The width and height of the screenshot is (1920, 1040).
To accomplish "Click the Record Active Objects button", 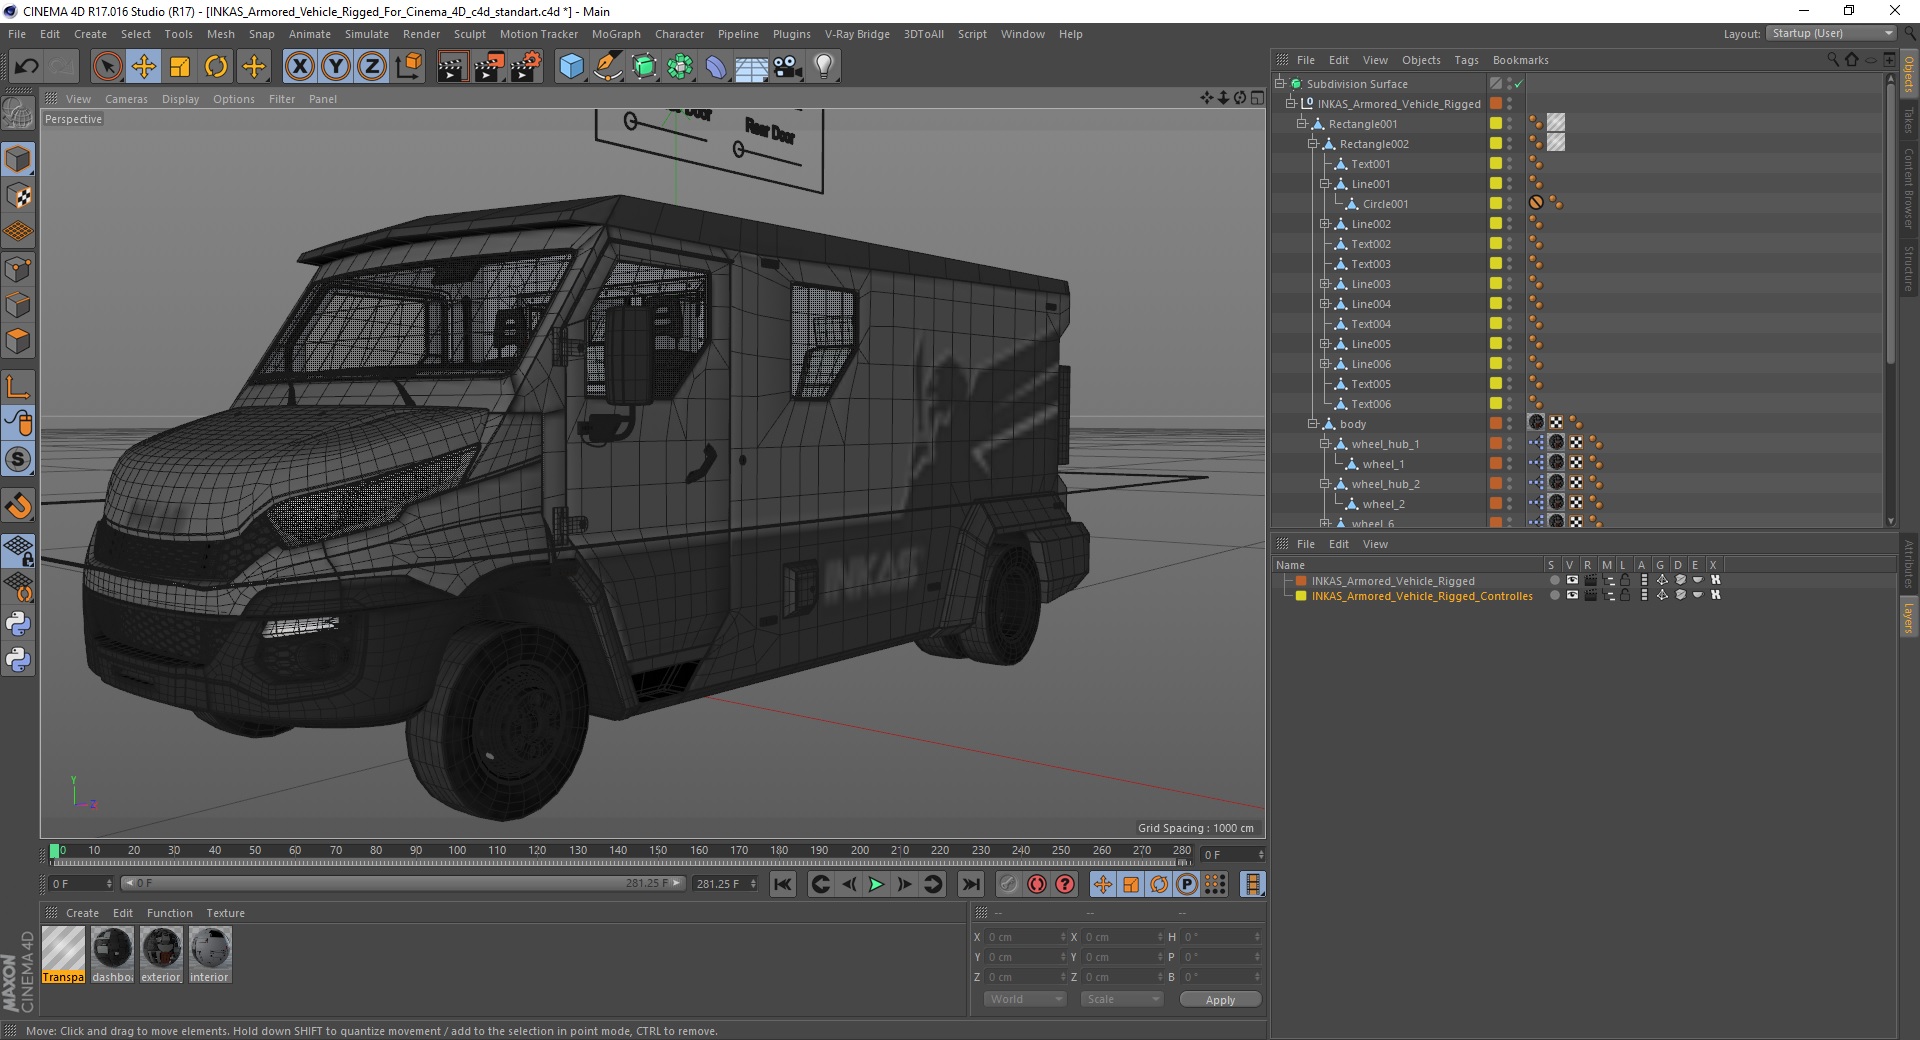I will [1008, 884].
